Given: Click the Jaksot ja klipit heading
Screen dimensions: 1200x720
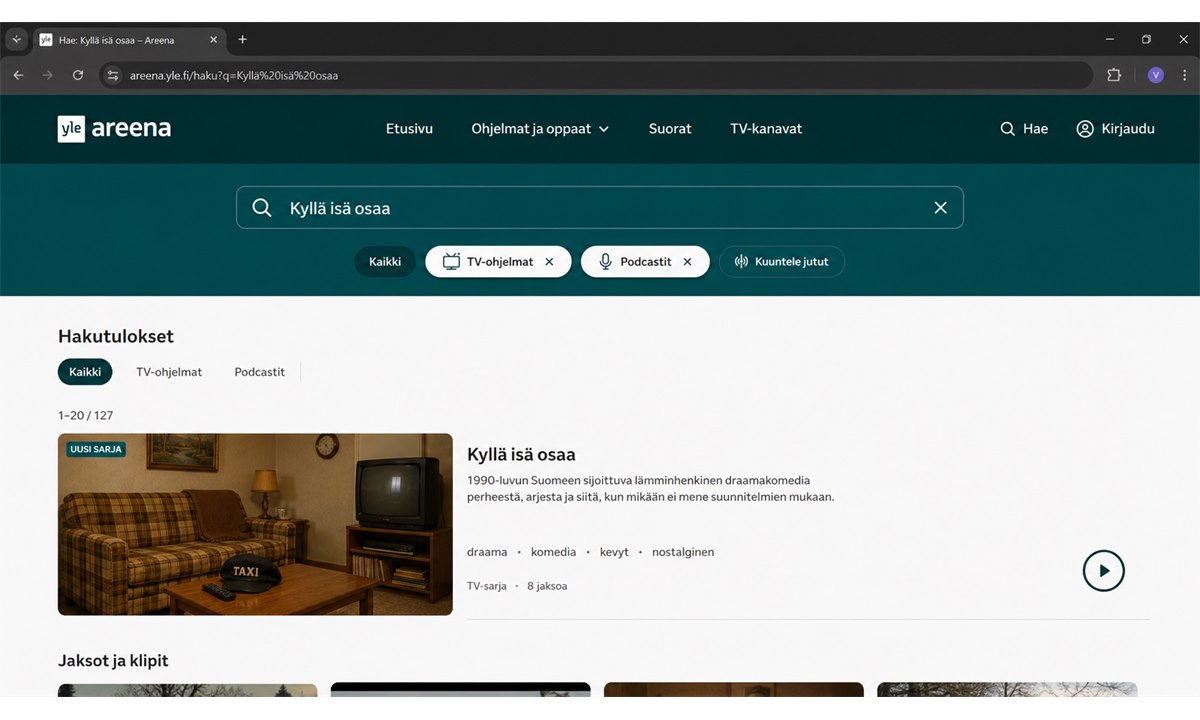Looking at the screenshot, I should tap(113, 661).
